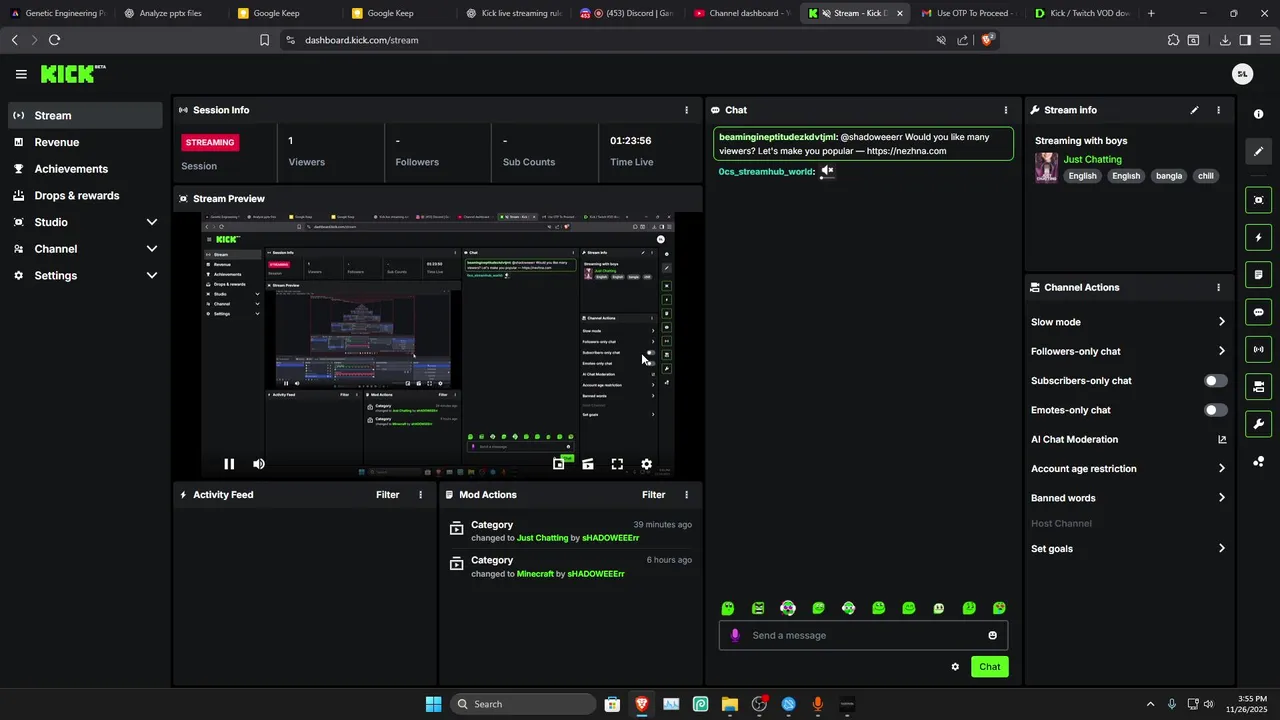This screenshot has height=720, width=1280.
Task: Insert the first green Kick emote
Action: coord(728,608)
